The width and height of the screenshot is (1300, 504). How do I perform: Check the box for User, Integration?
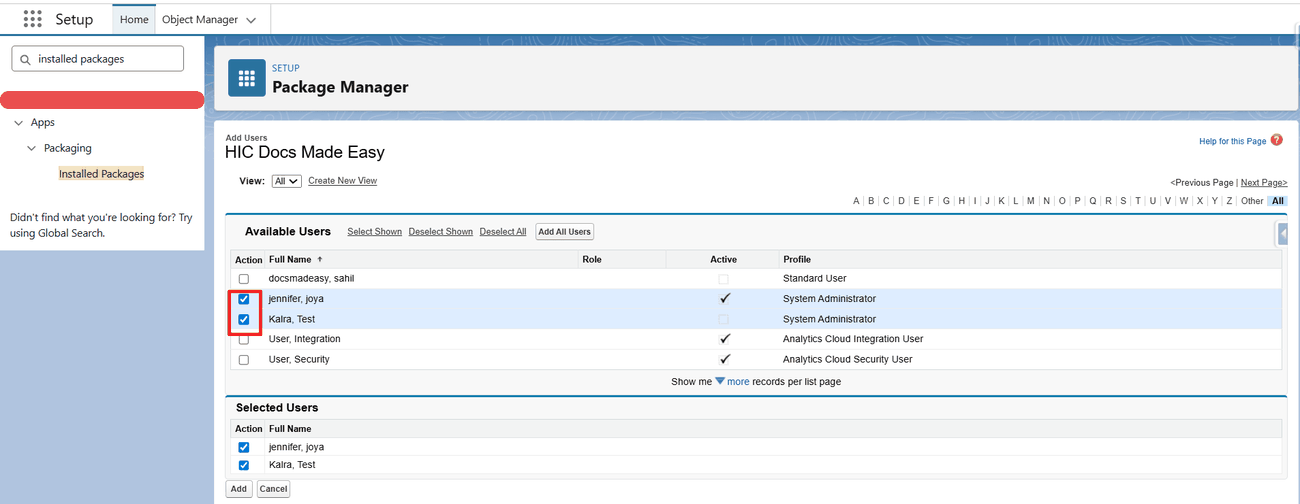pyautogui.click(x=244, y=340)
